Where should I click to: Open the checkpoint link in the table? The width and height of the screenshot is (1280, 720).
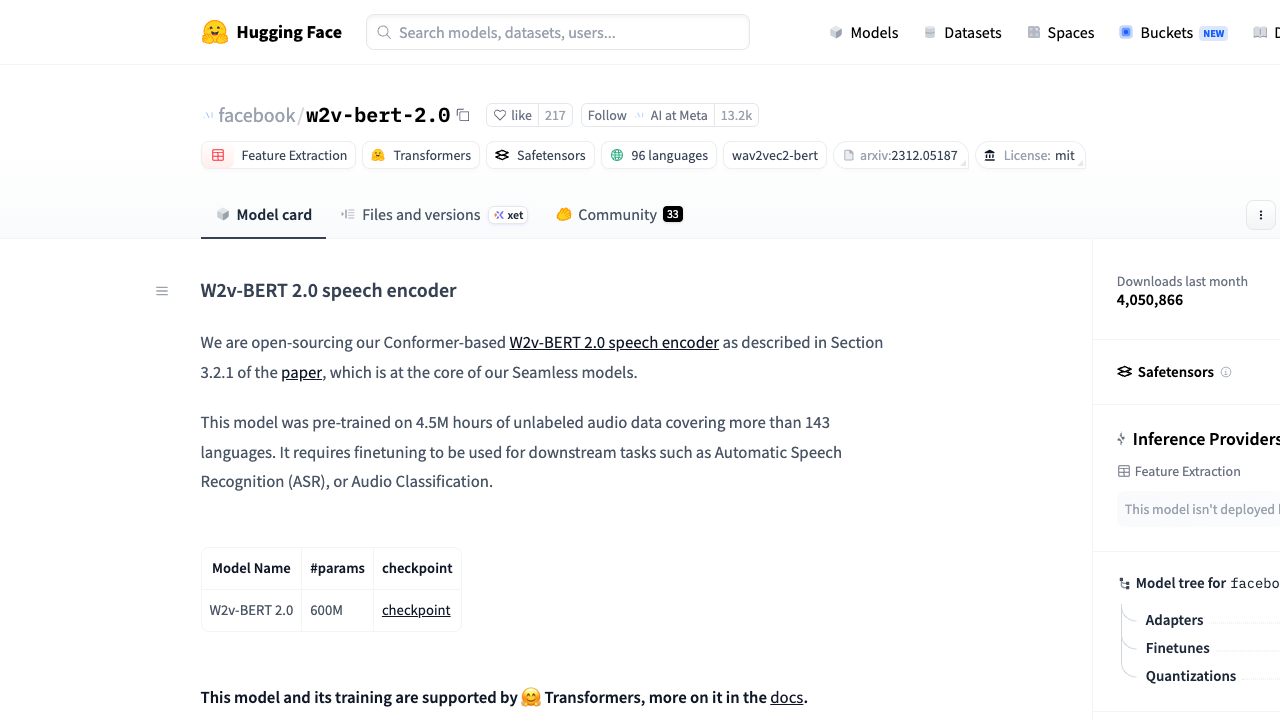coord(416,610)
